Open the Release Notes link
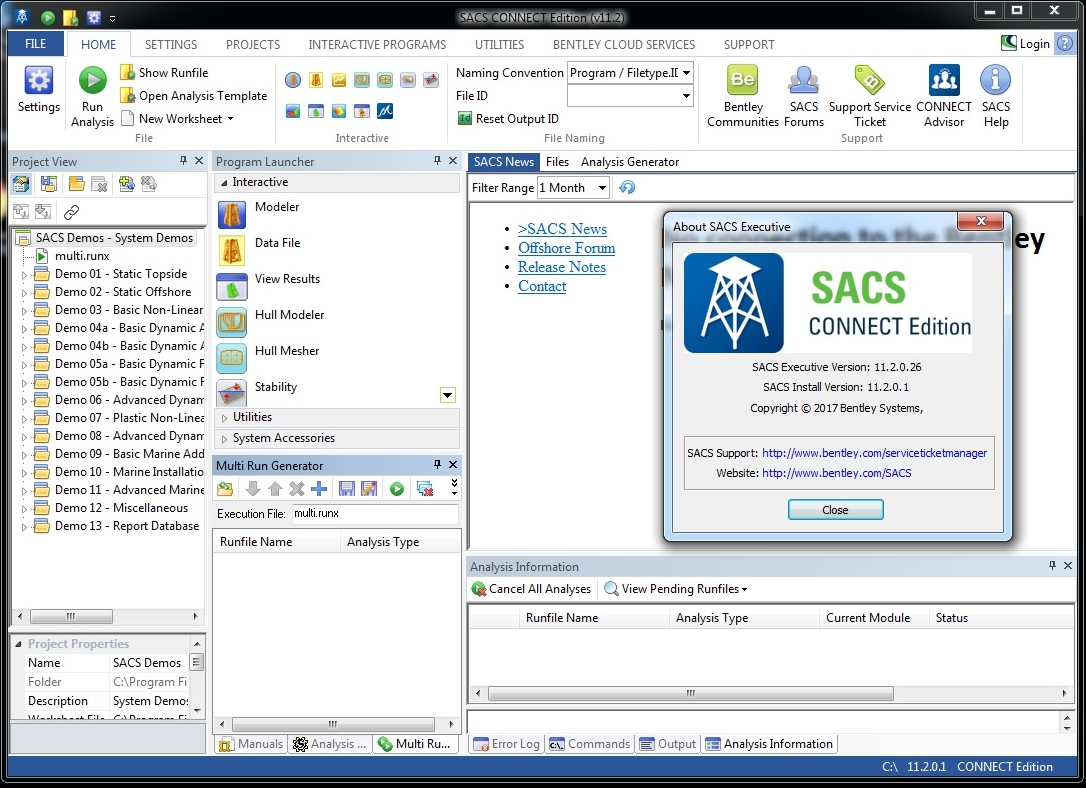This screenshot has width=1086, height=788. tap(562, 267)
